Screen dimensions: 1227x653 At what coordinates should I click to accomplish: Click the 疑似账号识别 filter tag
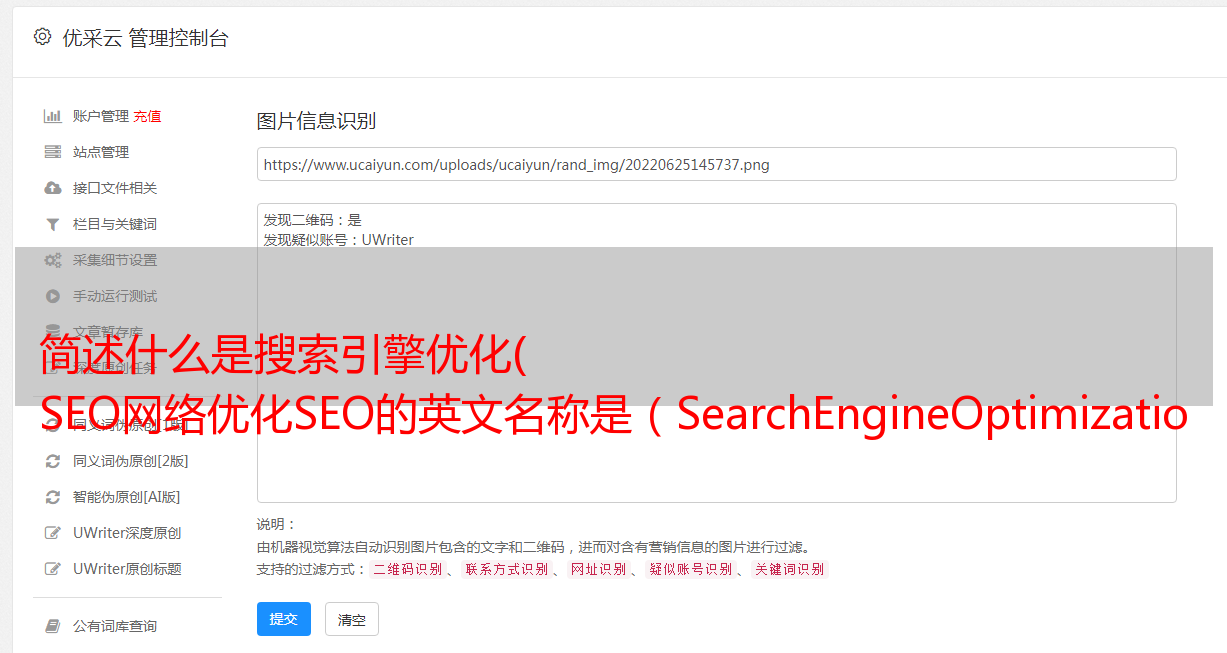[691, 569]
